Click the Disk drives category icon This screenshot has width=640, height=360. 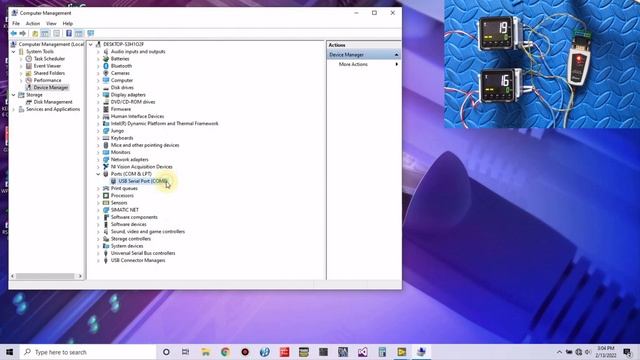pyautogui.click(x=106, y=88)
